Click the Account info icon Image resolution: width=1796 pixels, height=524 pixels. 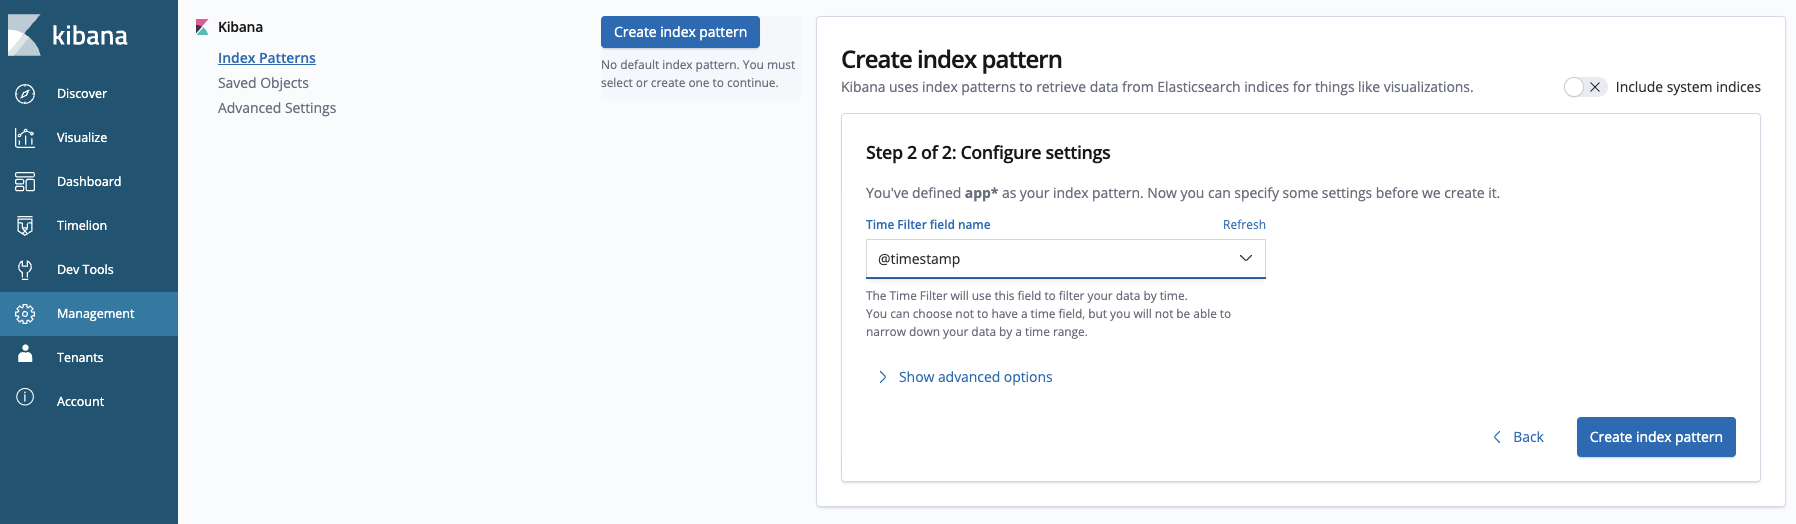pyautogui.click(x=25, y=398)
